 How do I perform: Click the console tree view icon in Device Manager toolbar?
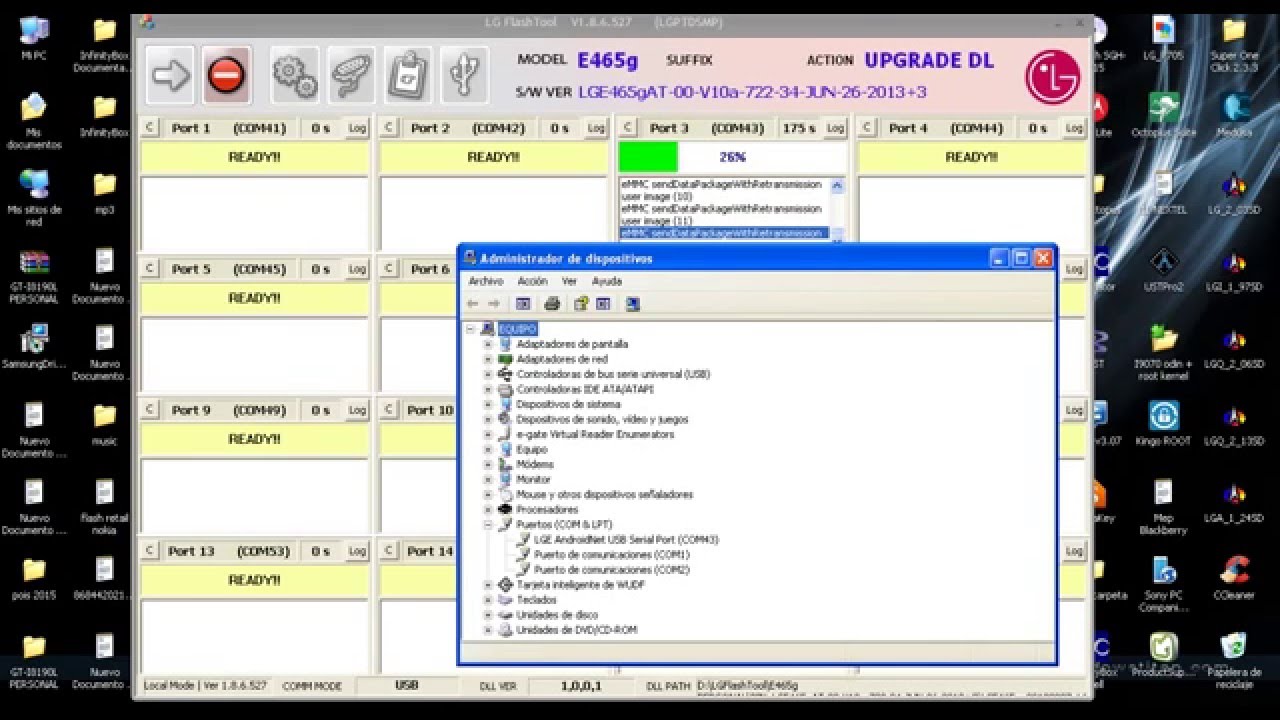[x=523, y=304]
